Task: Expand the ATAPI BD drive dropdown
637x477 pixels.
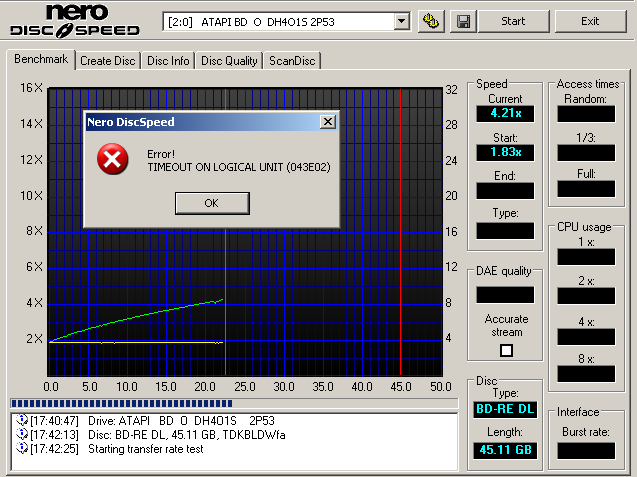Action: [x=401, y=21]
